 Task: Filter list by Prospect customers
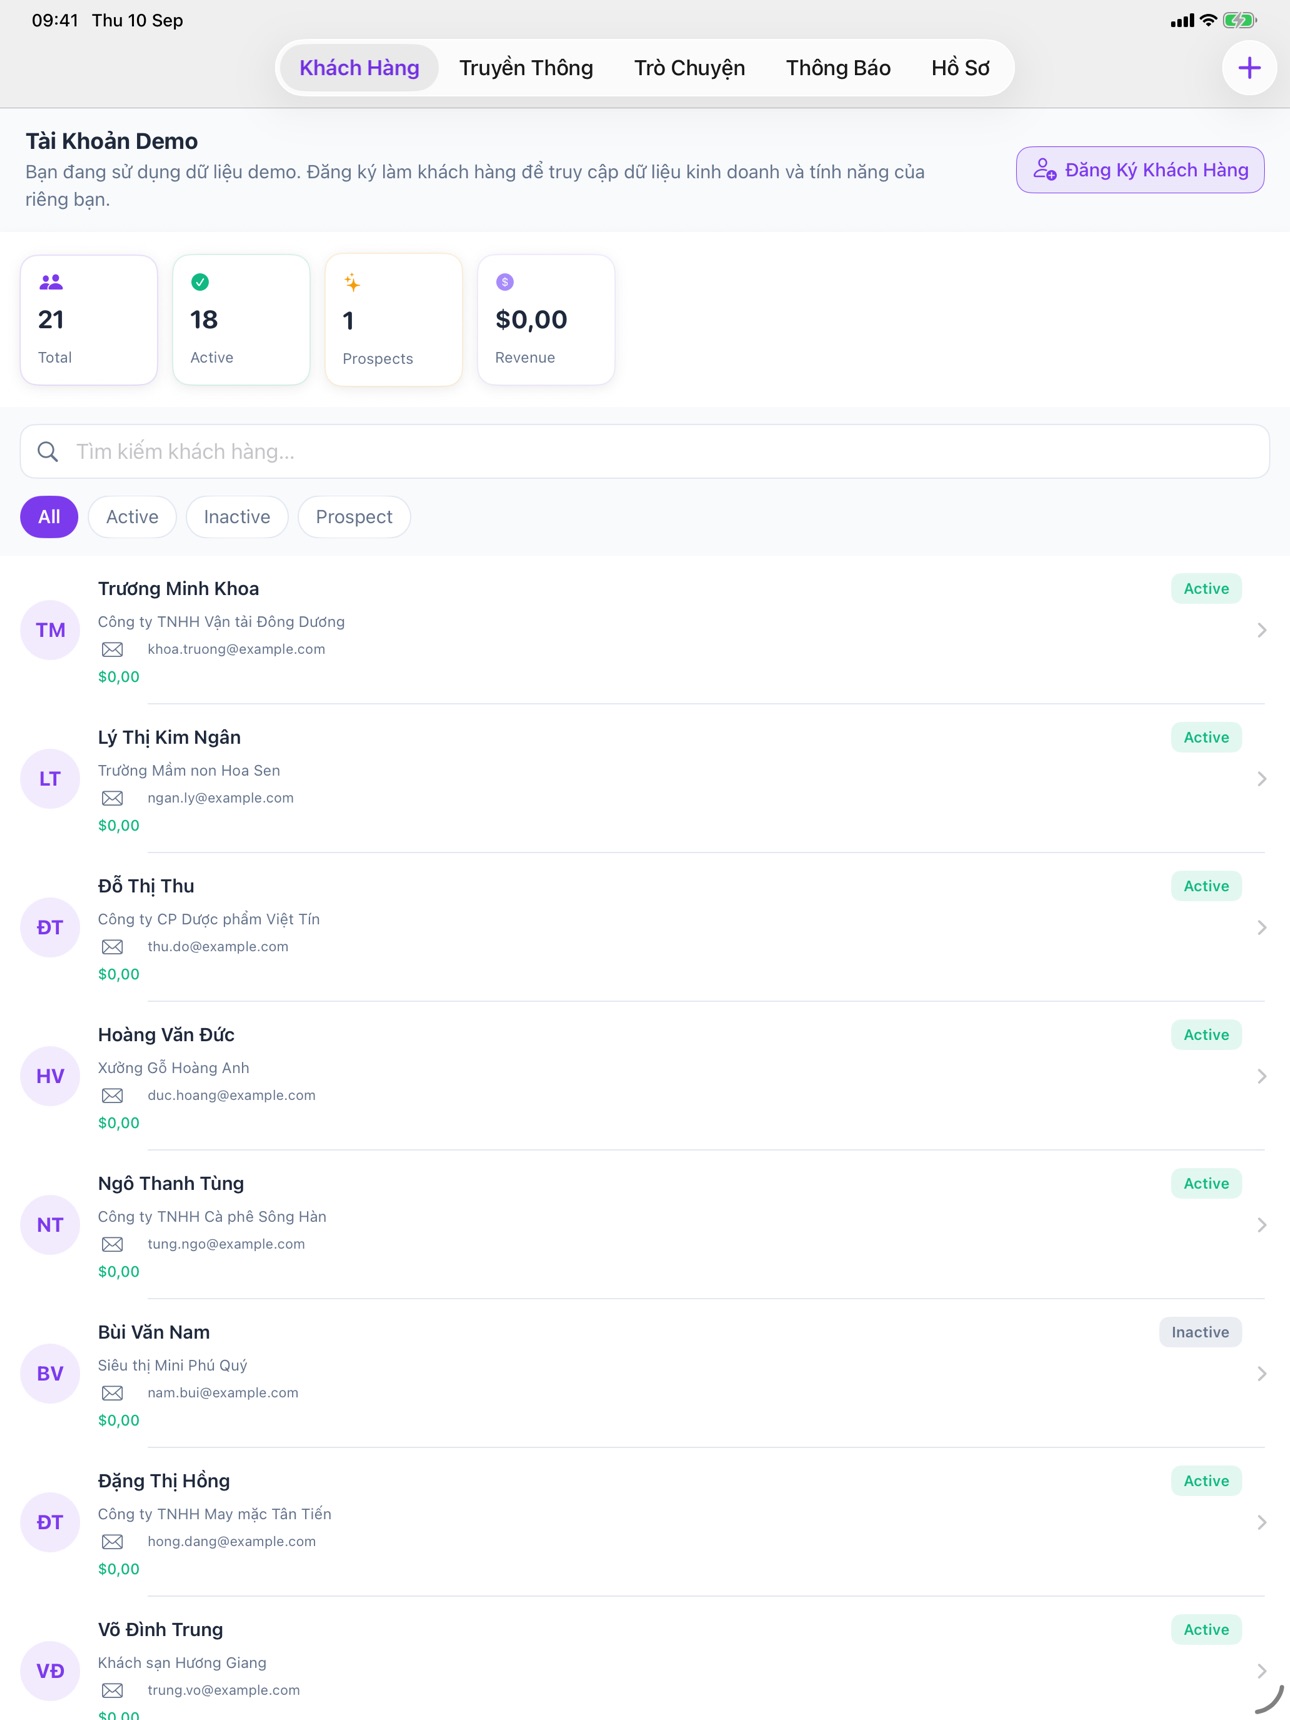354,517
